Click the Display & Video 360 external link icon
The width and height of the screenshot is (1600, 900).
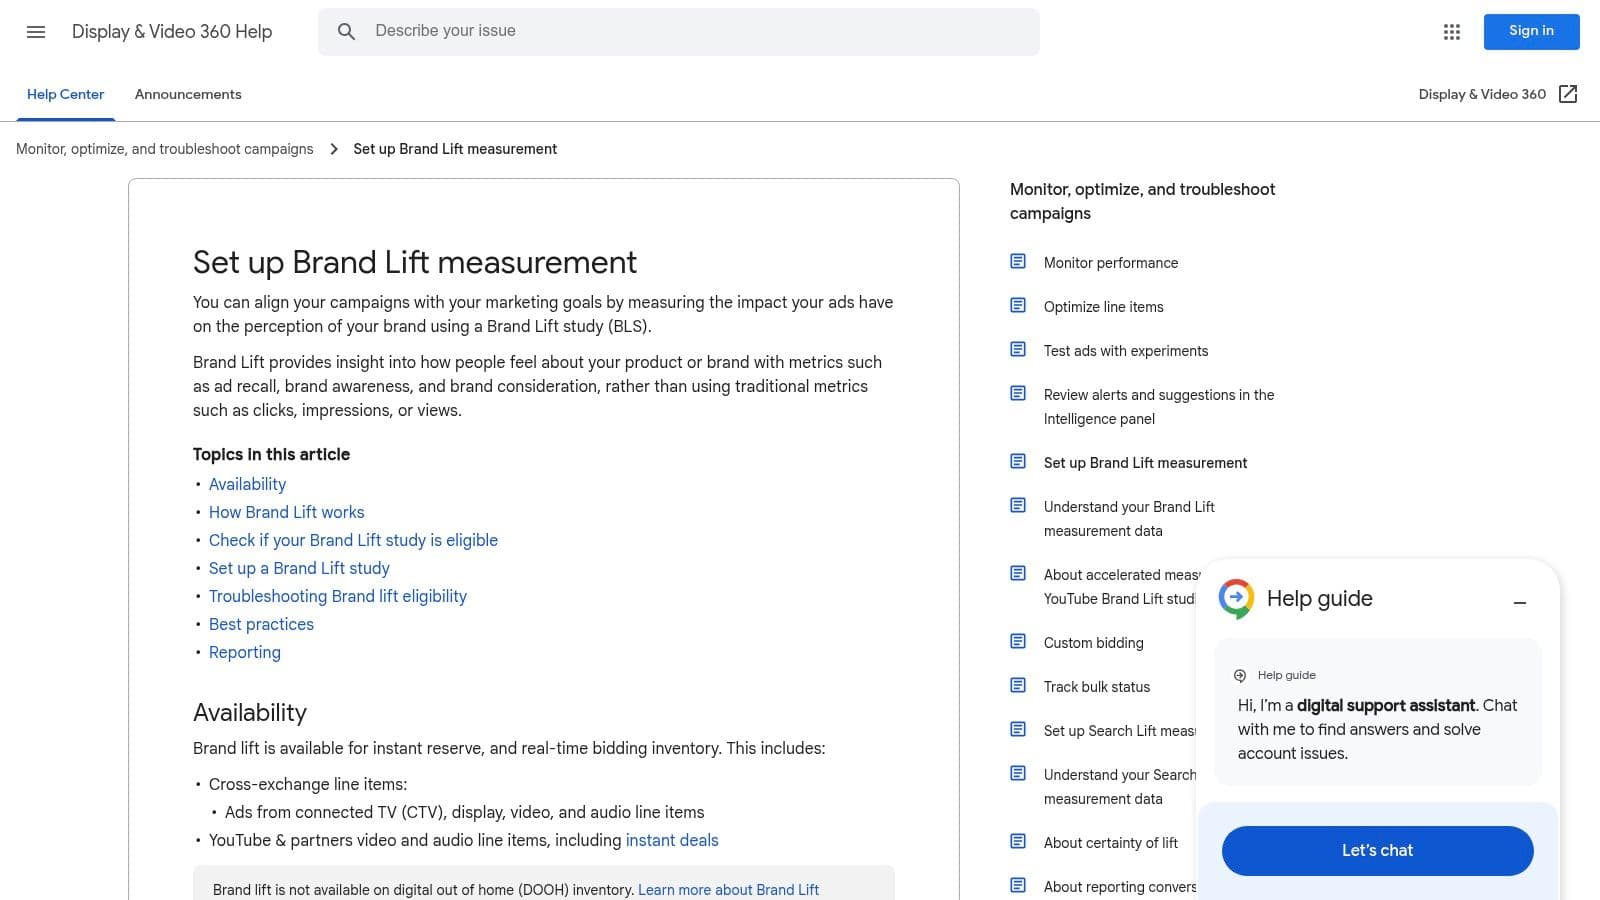1568,94
